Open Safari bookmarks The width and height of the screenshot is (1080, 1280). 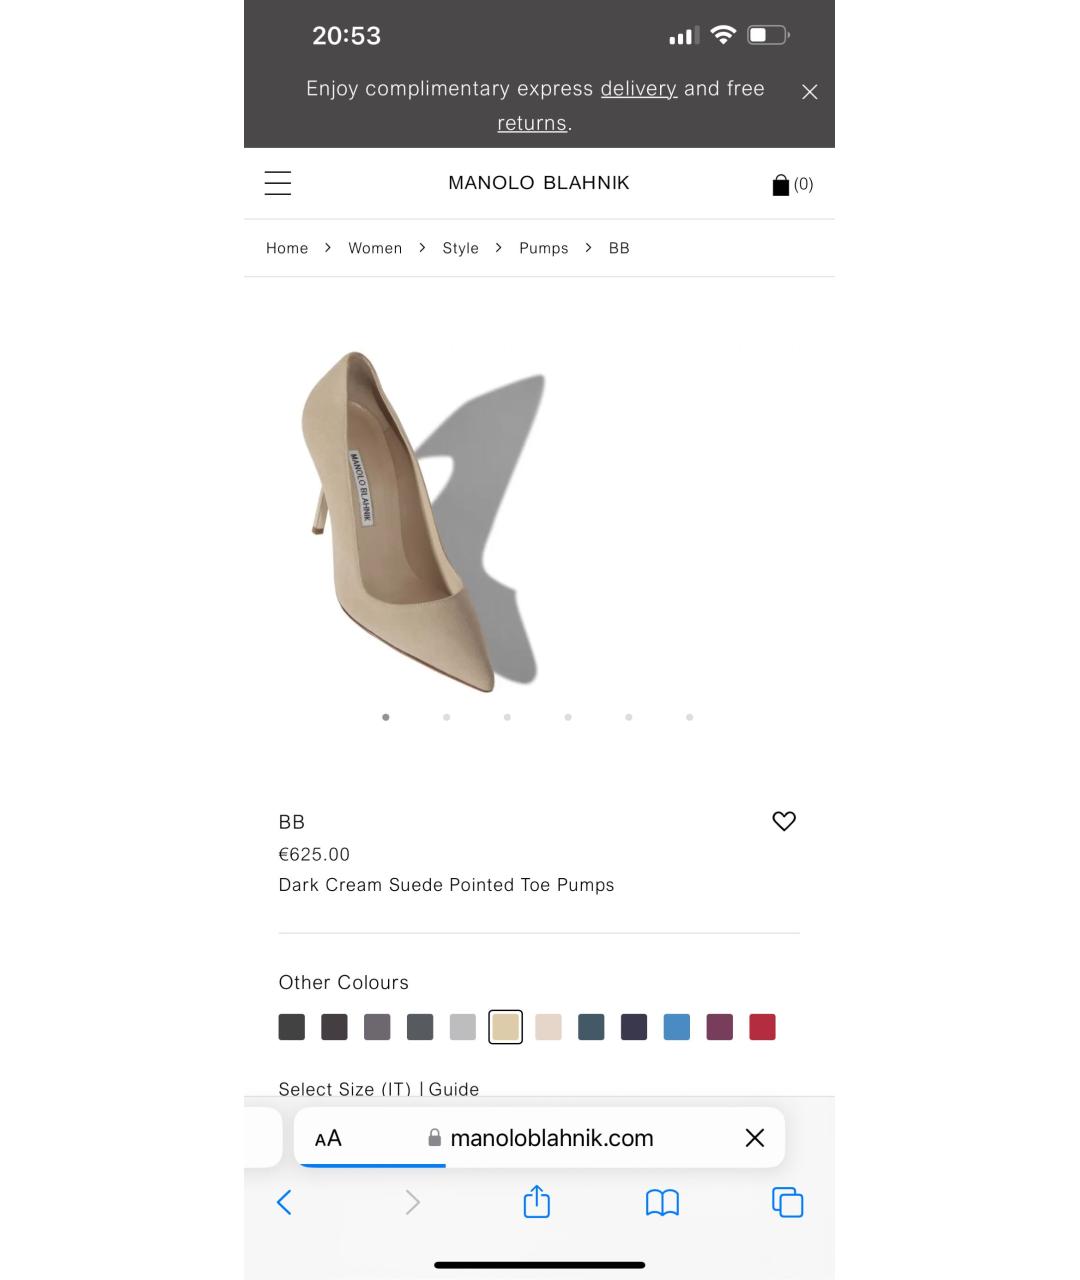click(662, 1202)
